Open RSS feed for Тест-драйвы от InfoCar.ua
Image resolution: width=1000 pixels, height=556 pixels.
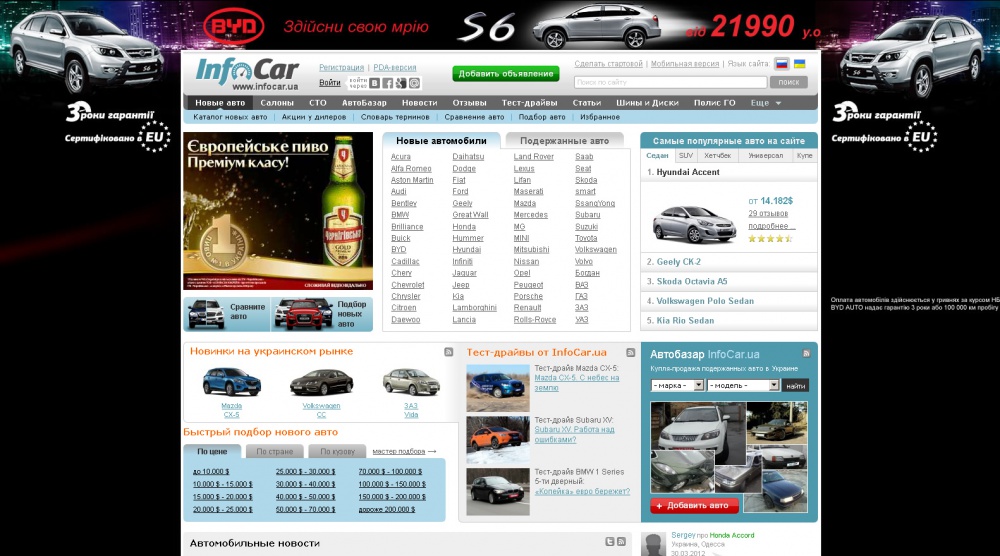pos(630,353)
